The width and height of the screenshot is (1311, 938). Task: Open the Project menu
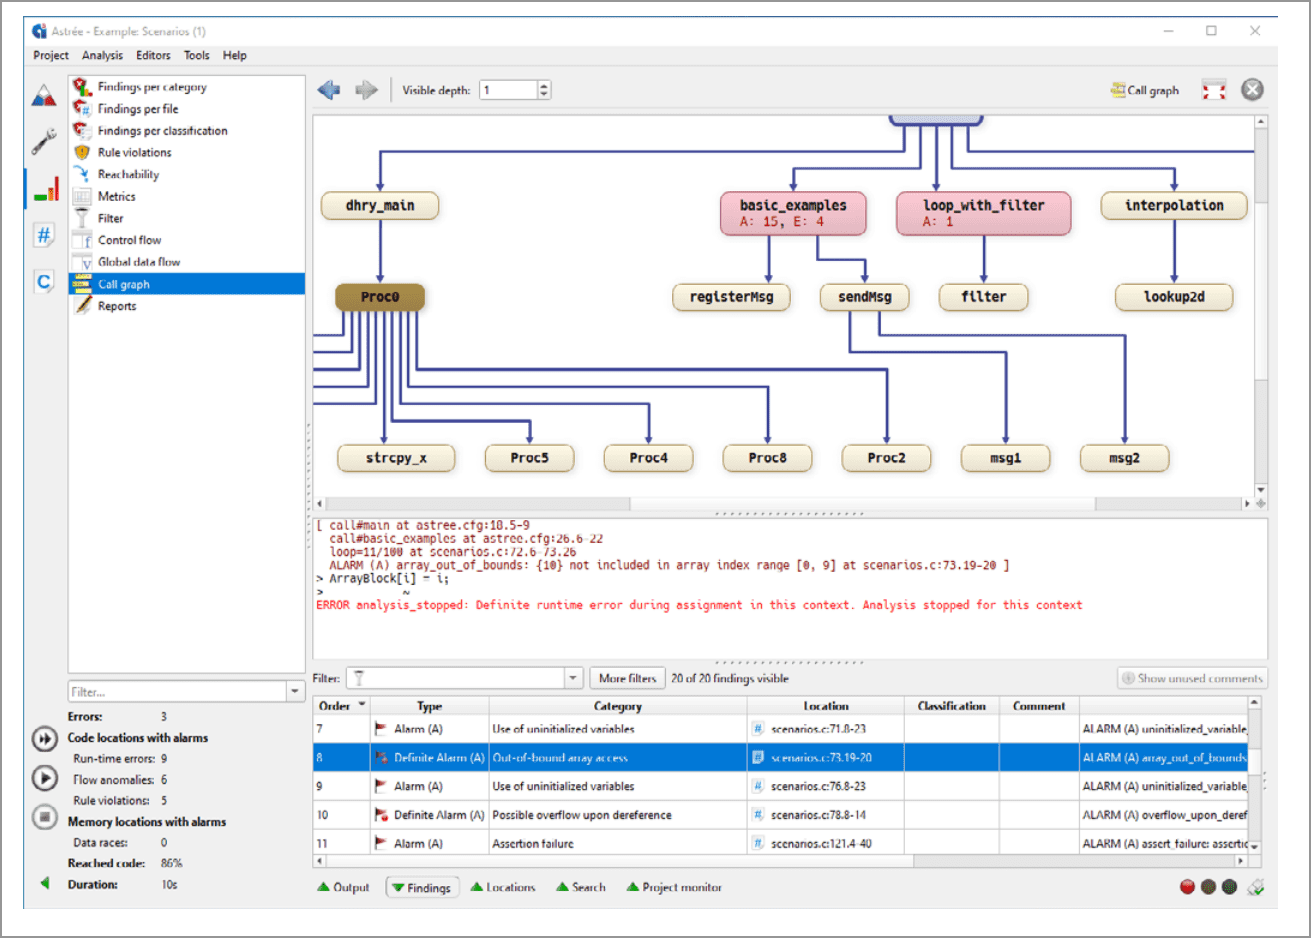tap(51, 56)
